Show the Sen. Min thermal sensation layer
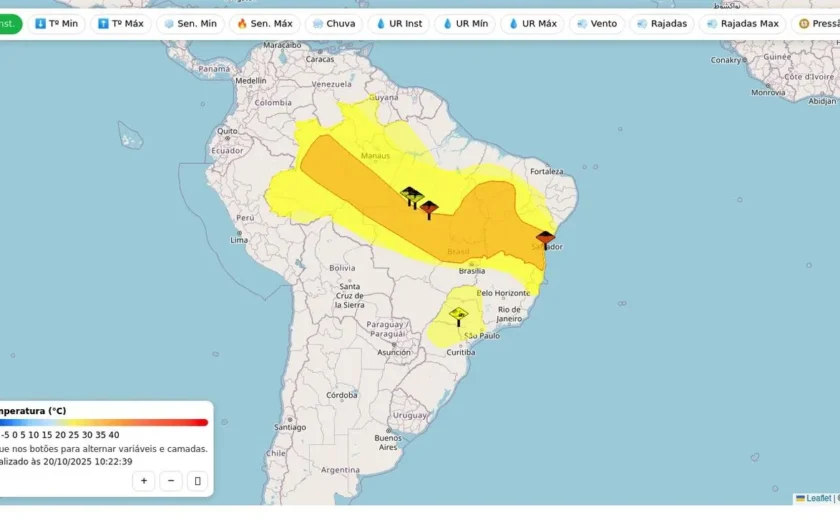Screen dimensions: 840x525 pyautogui.click(x=190, y=24)
